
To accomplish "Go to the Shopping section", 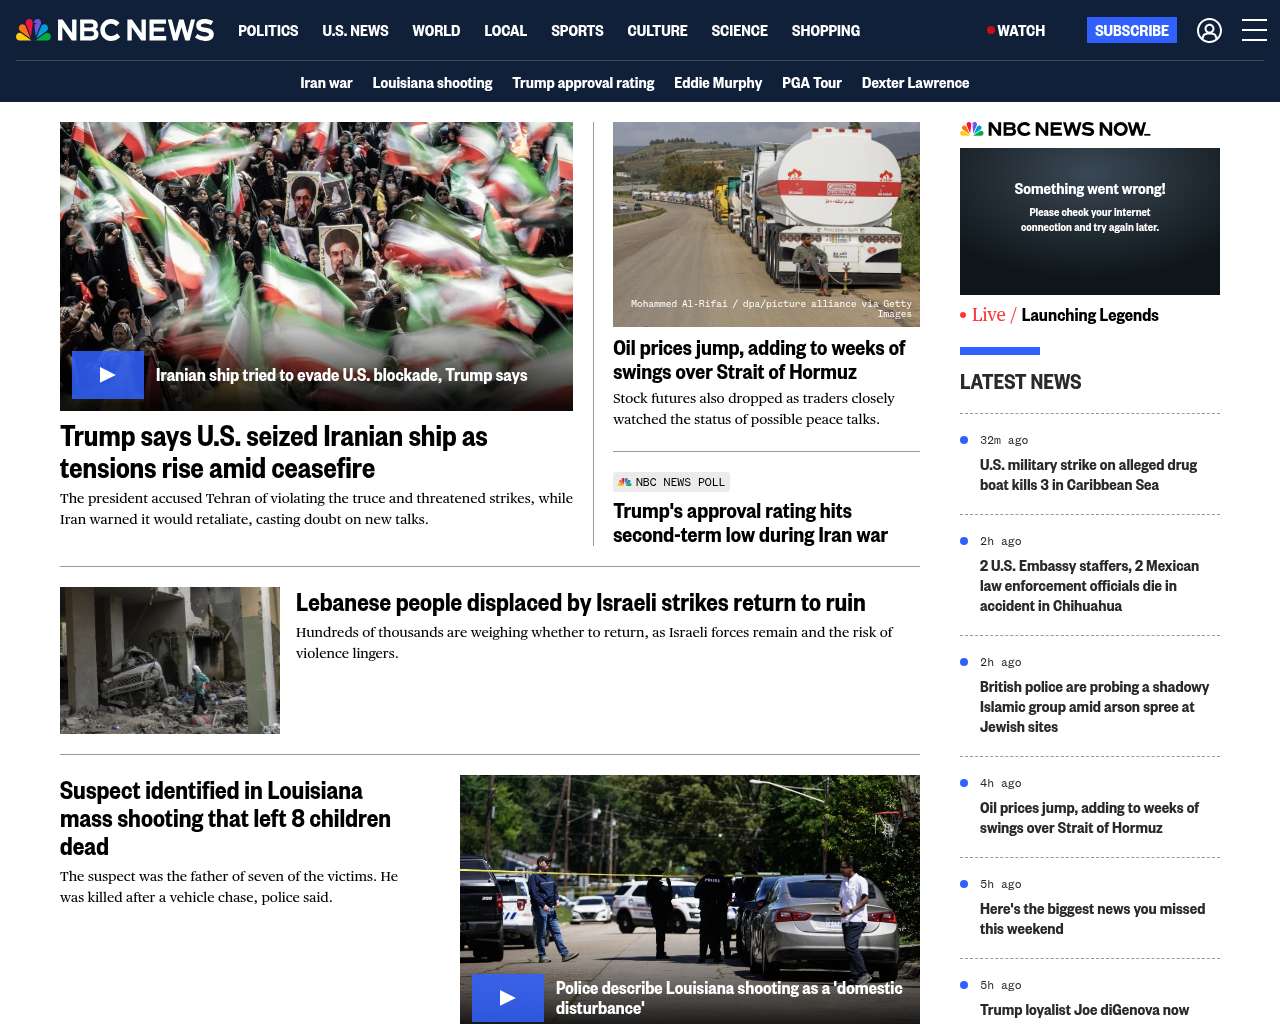I will point(825,31).
